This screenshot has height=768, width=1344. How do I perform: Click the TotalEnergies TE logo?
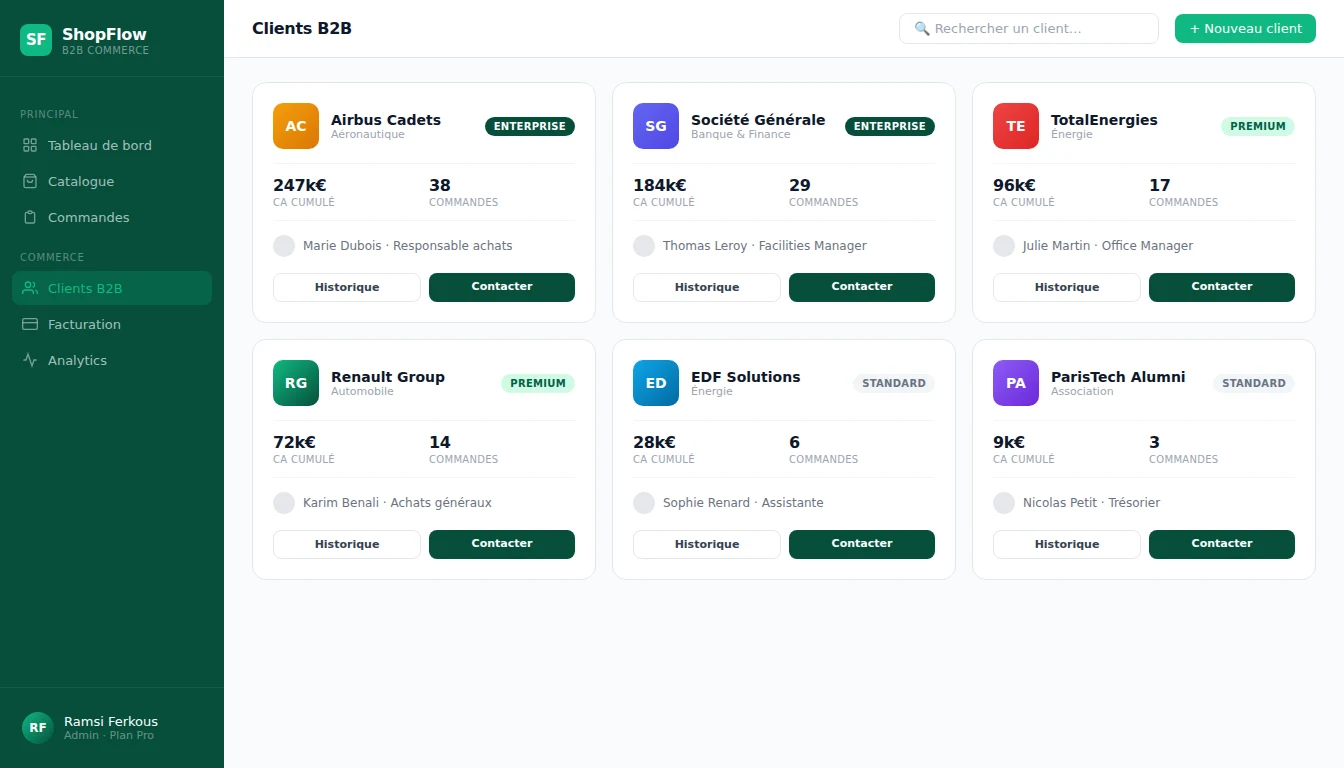coord(1016,126)
